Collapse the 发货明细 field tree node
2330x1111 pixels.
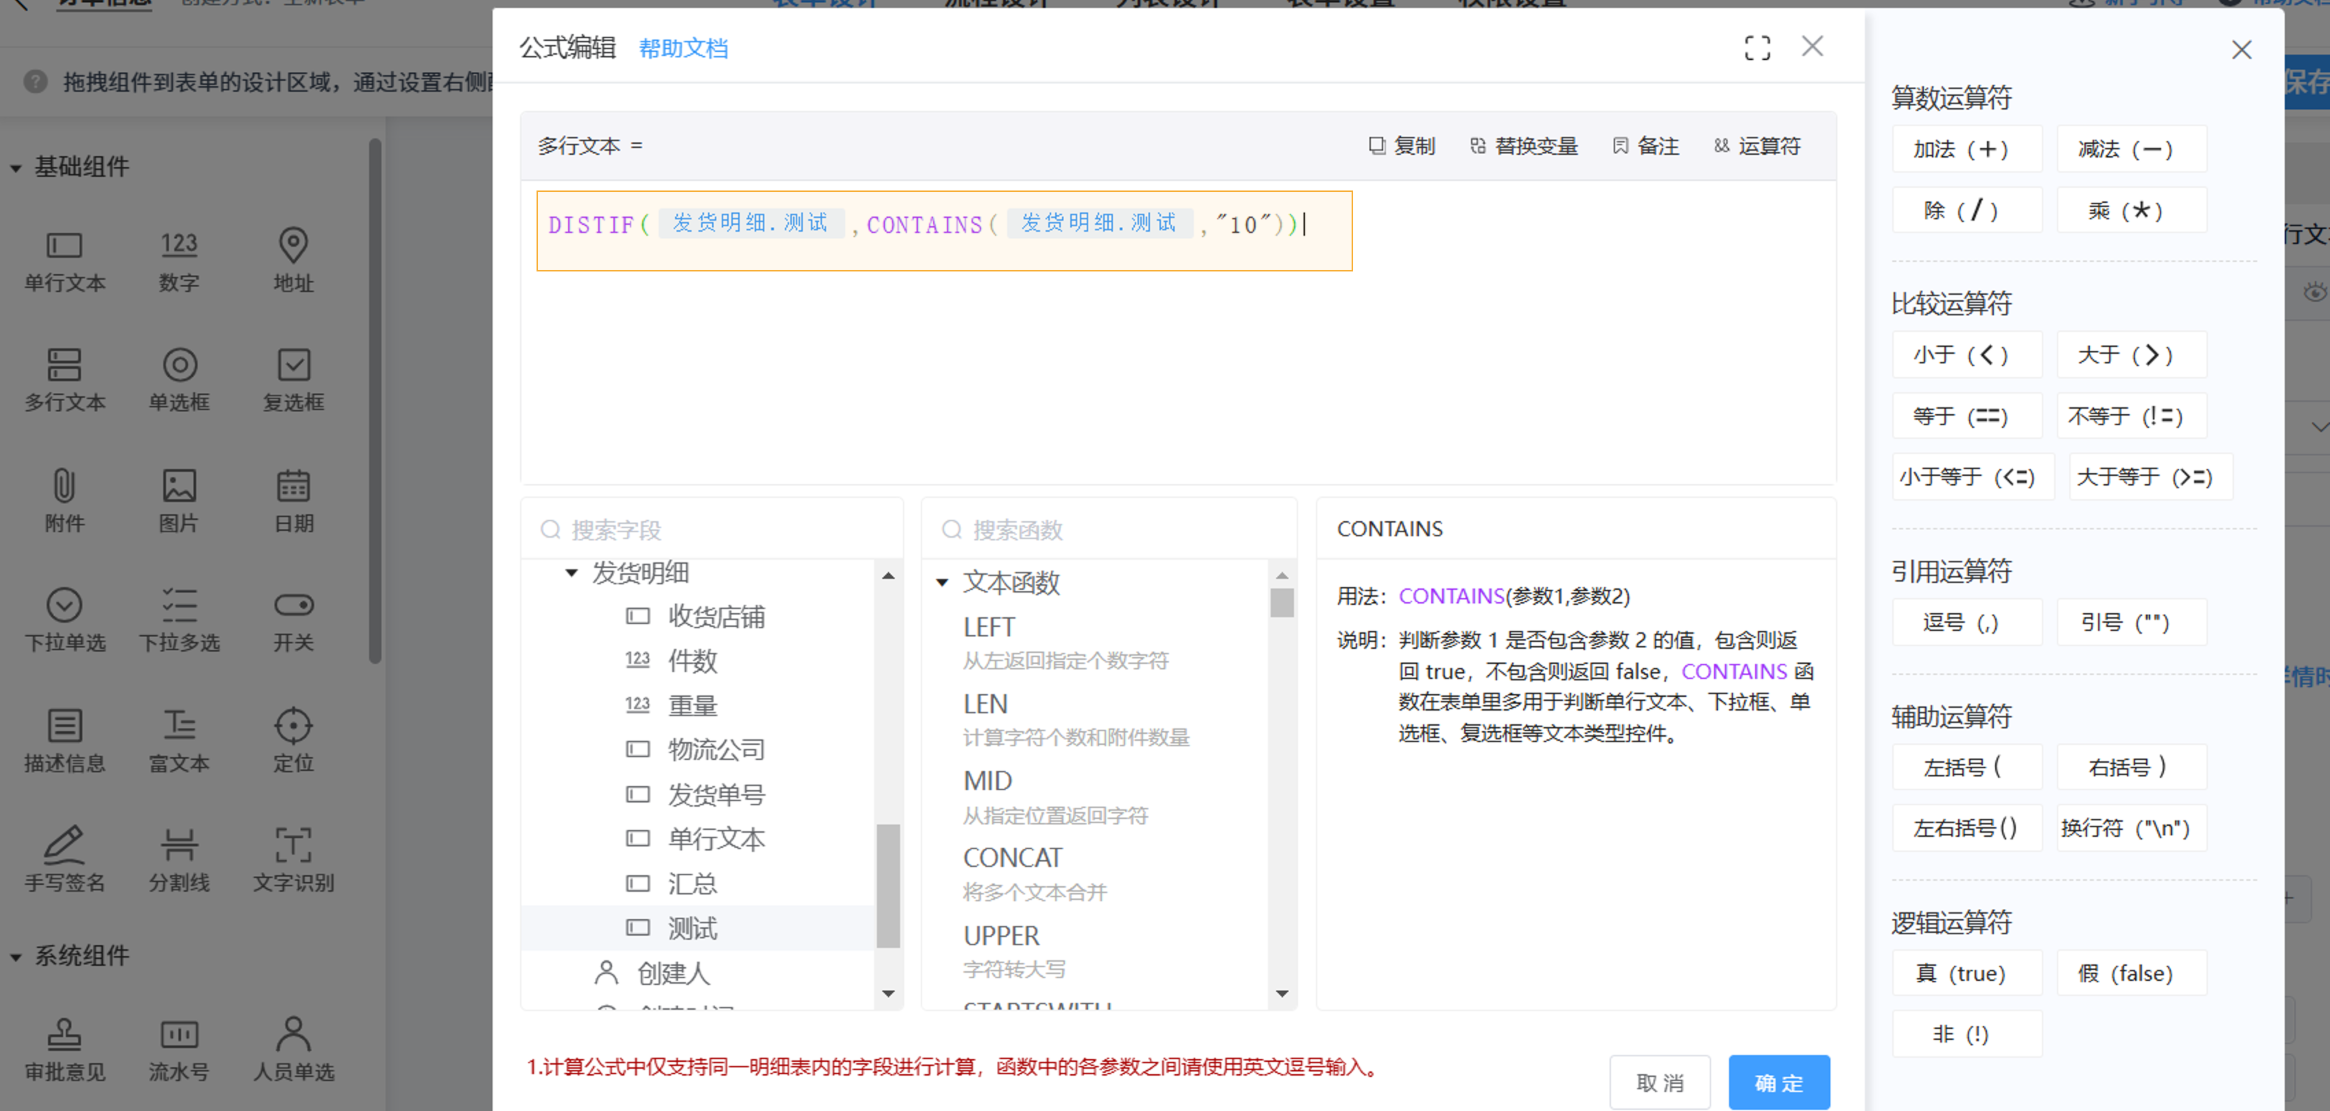[571, 573]
